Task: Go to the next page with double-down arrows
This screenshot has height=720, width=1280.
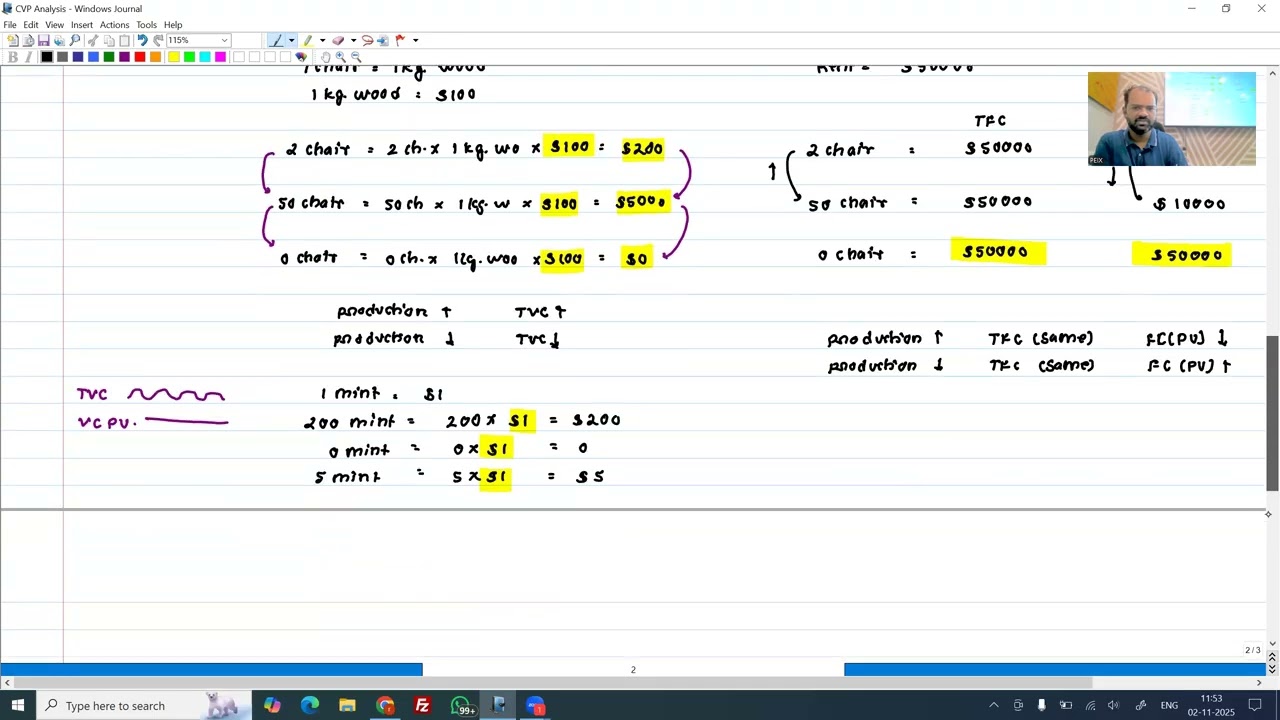Action: [1272, 668]
